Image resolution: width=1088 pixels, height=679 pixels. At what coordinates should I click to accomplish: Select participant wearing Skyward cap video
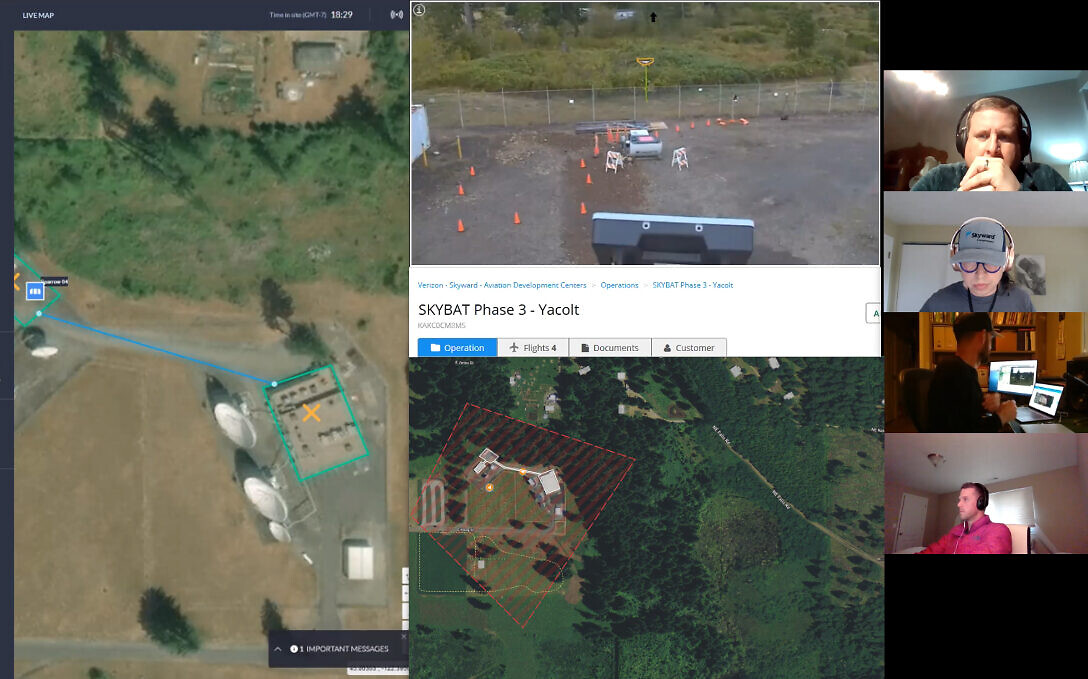coord(985,252)
